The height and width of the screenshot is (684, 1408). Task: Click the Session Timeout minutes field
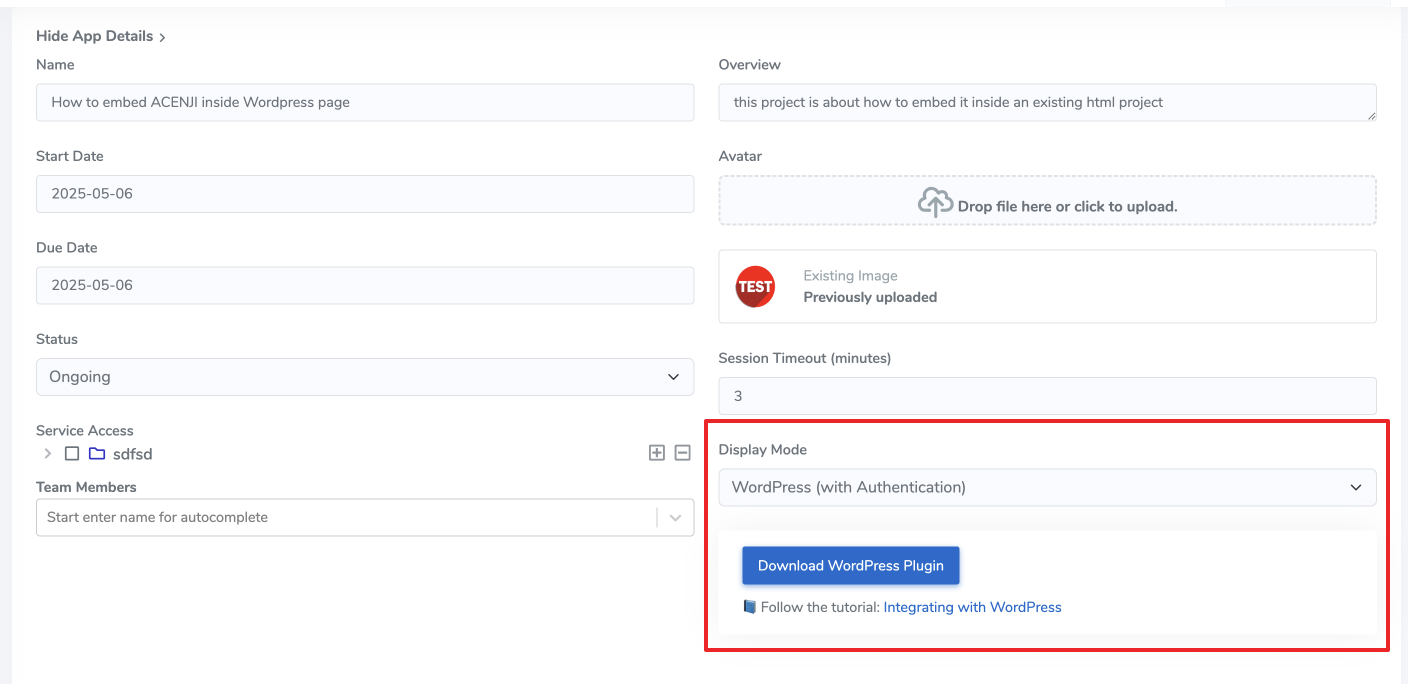point(1047,395)
